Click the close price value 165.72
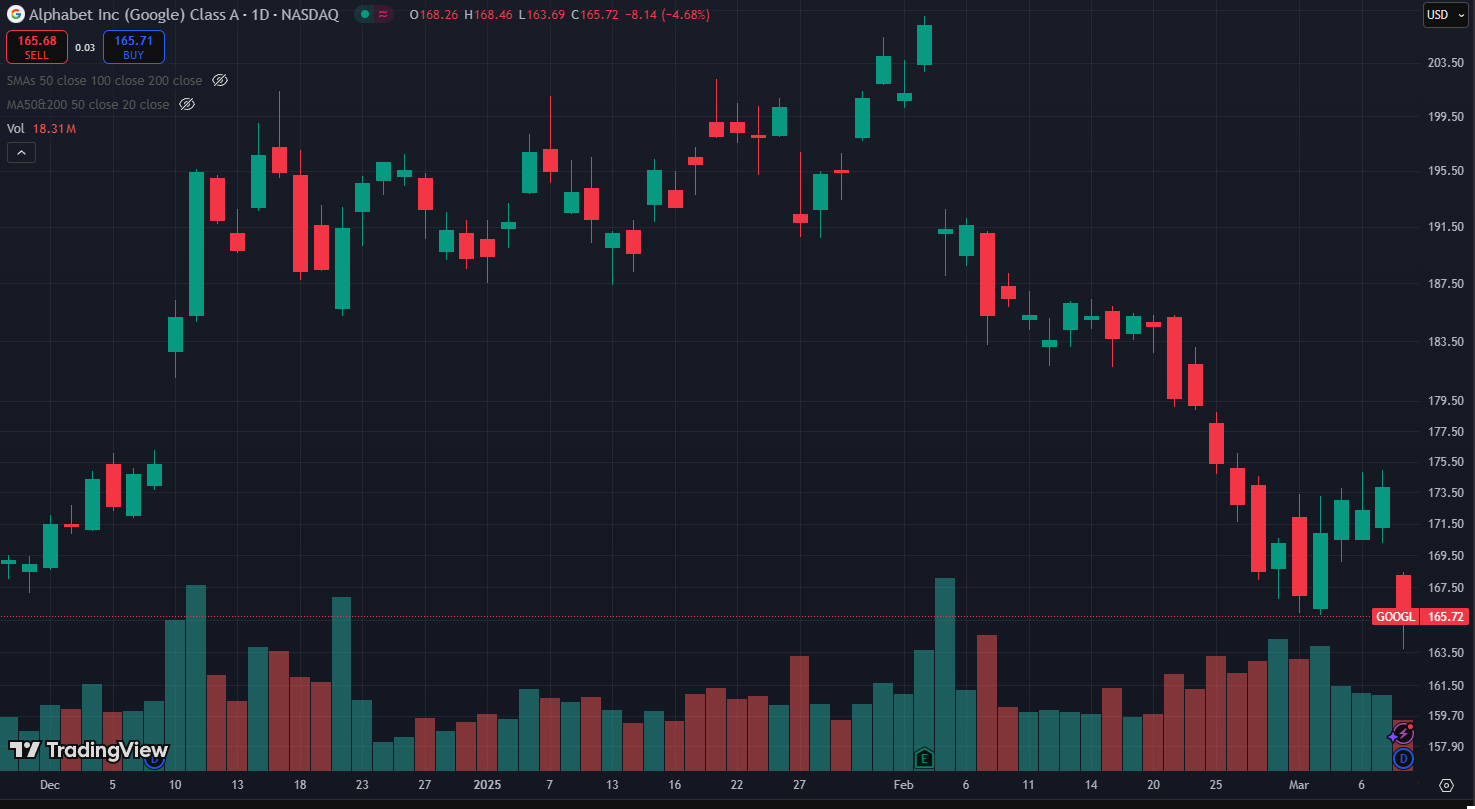 tap(602, 15)
